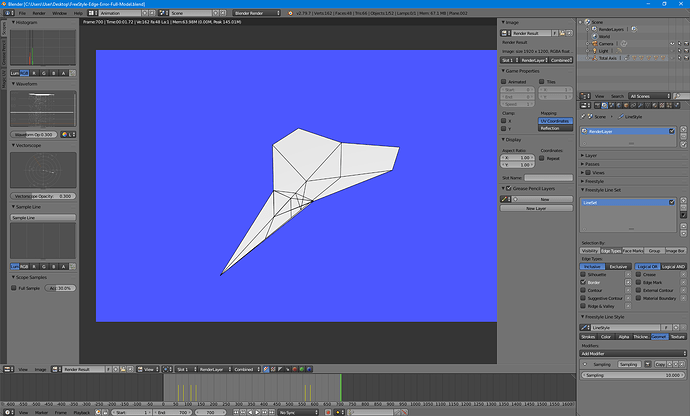Expand the Passes panel
This screenshot has height=416, width=690.
(x=590, y=164)
